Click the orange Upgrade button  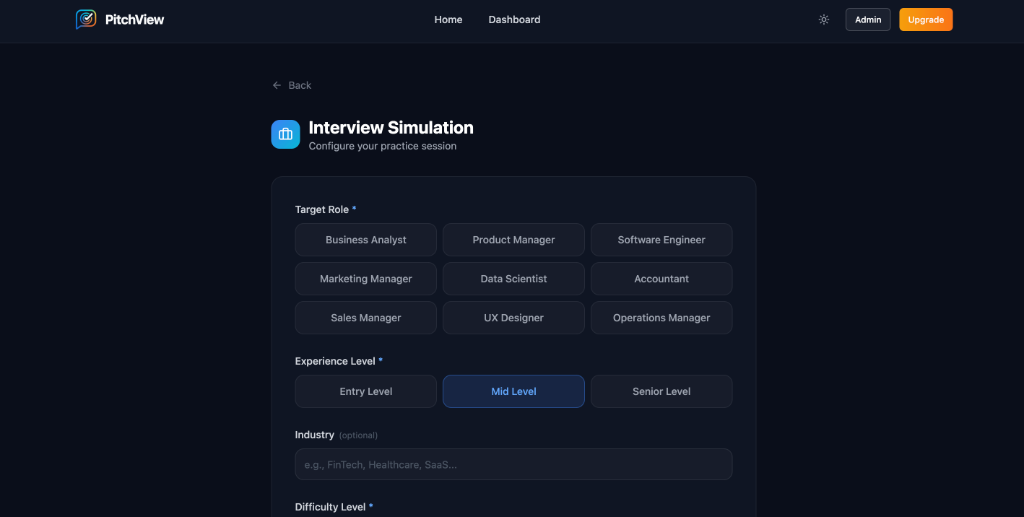925,20
